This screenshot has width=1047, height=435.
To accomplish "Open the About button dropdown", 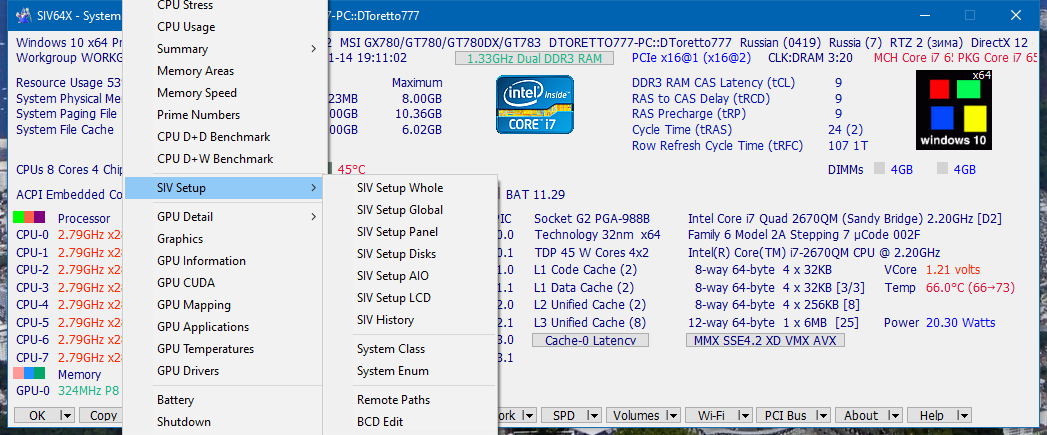I will pyautogui.click(x=893, y=416).
